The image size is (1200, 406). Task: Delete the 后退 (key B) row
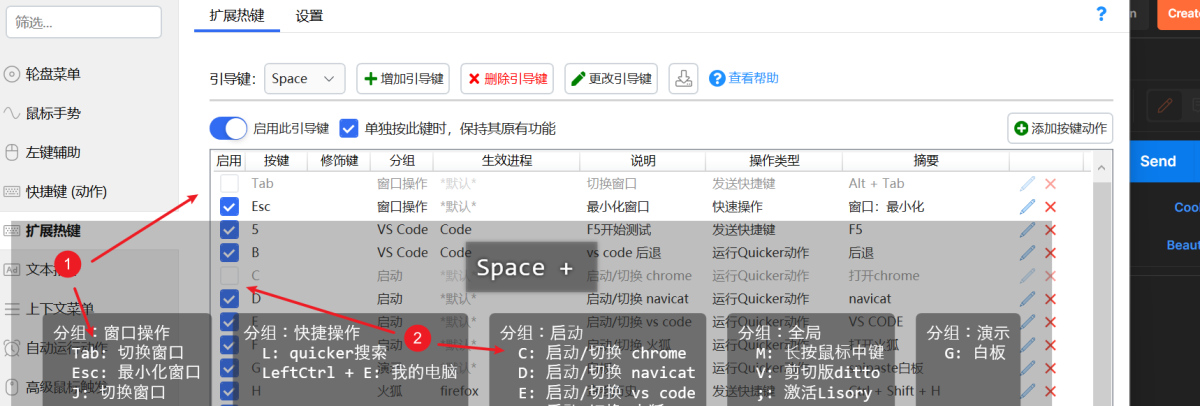[x=1050, y=252]
